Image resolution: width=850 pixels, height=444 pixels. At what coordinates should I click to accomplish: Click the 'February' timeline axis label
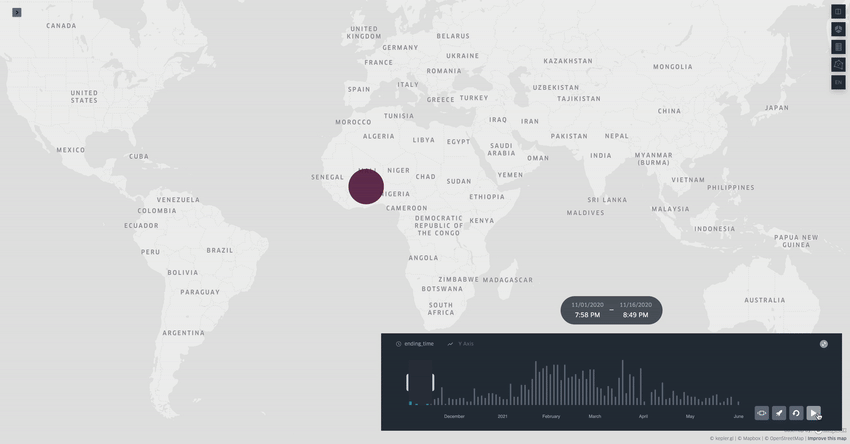pyautogui.click(x=551, y=416)
